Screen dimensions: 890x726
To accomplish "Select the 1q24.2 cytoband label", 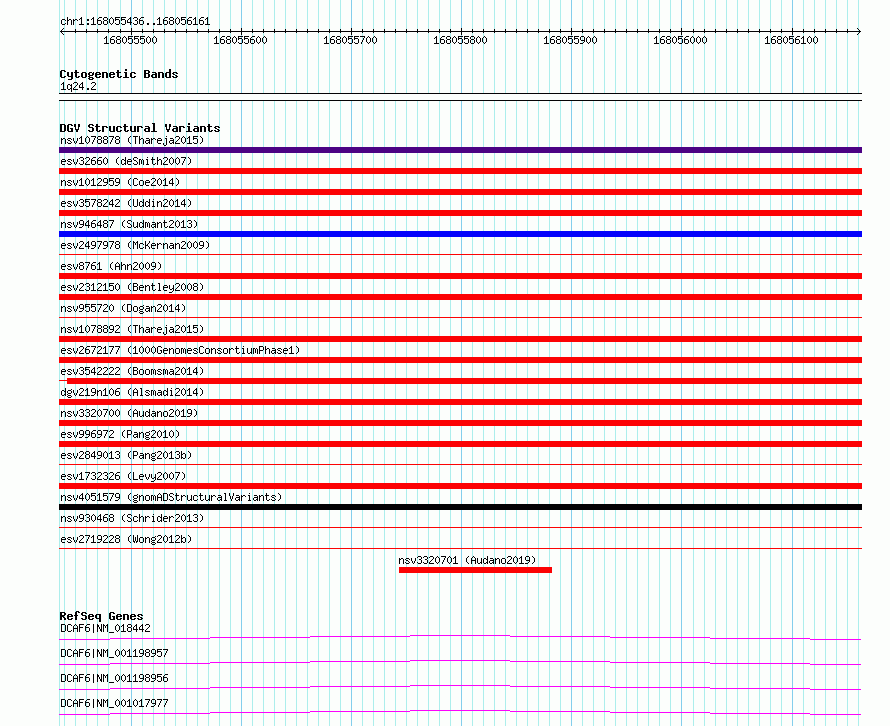I will tap(78, 86).
